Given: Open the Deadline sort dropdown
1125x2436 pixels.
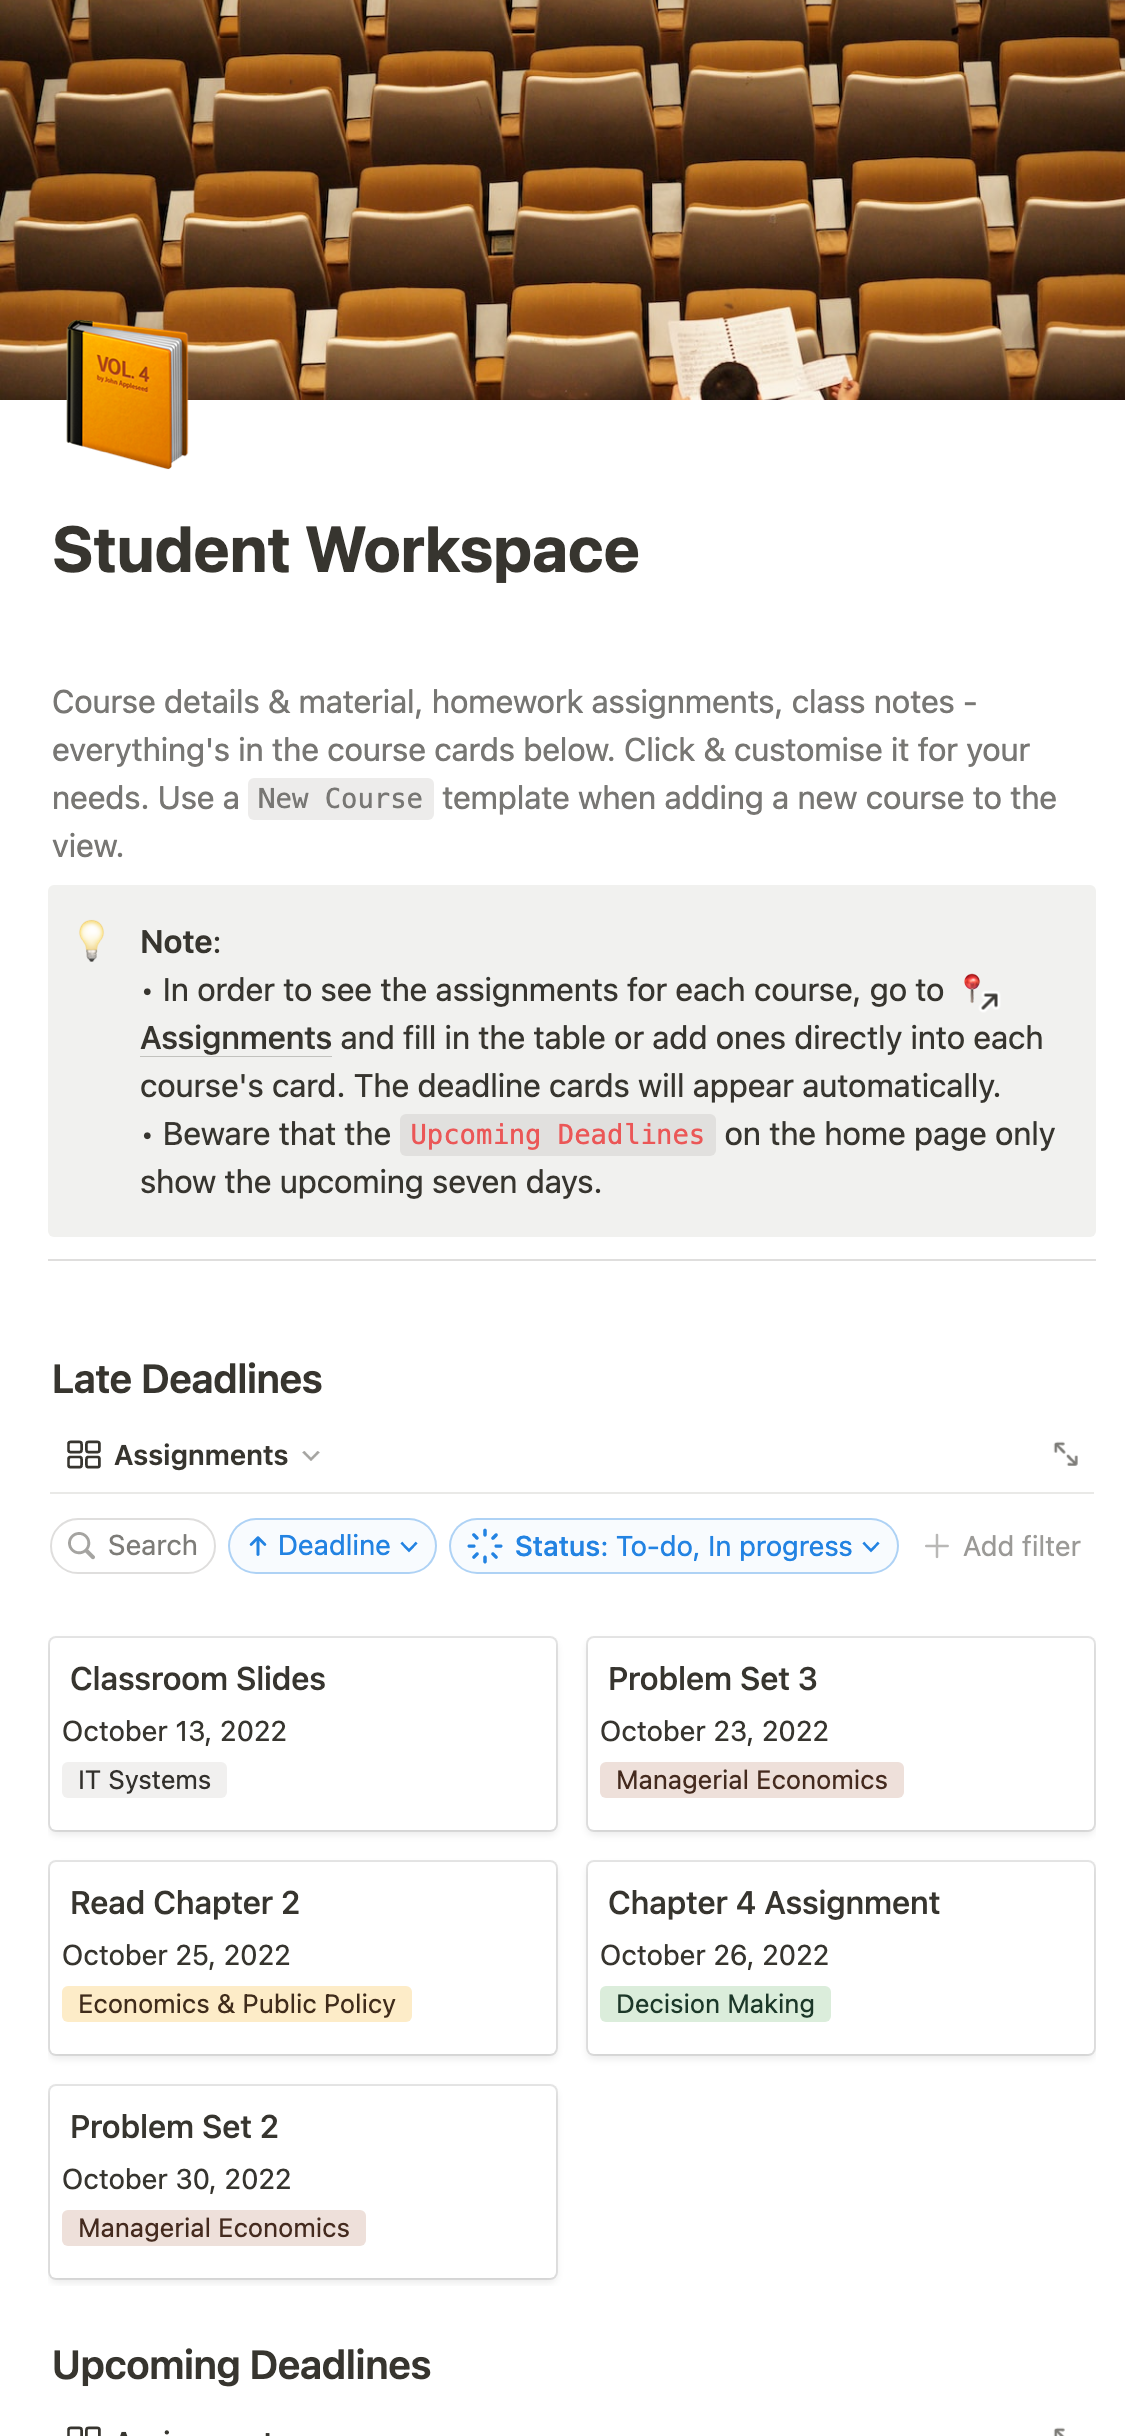Looking at the screenshot, I should click(x=332, y=1546).
